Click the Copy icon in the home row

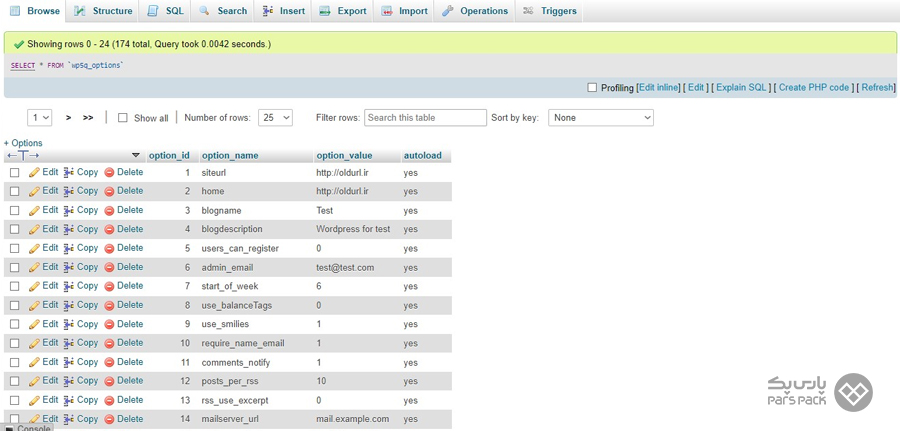[x=69, y=191]
